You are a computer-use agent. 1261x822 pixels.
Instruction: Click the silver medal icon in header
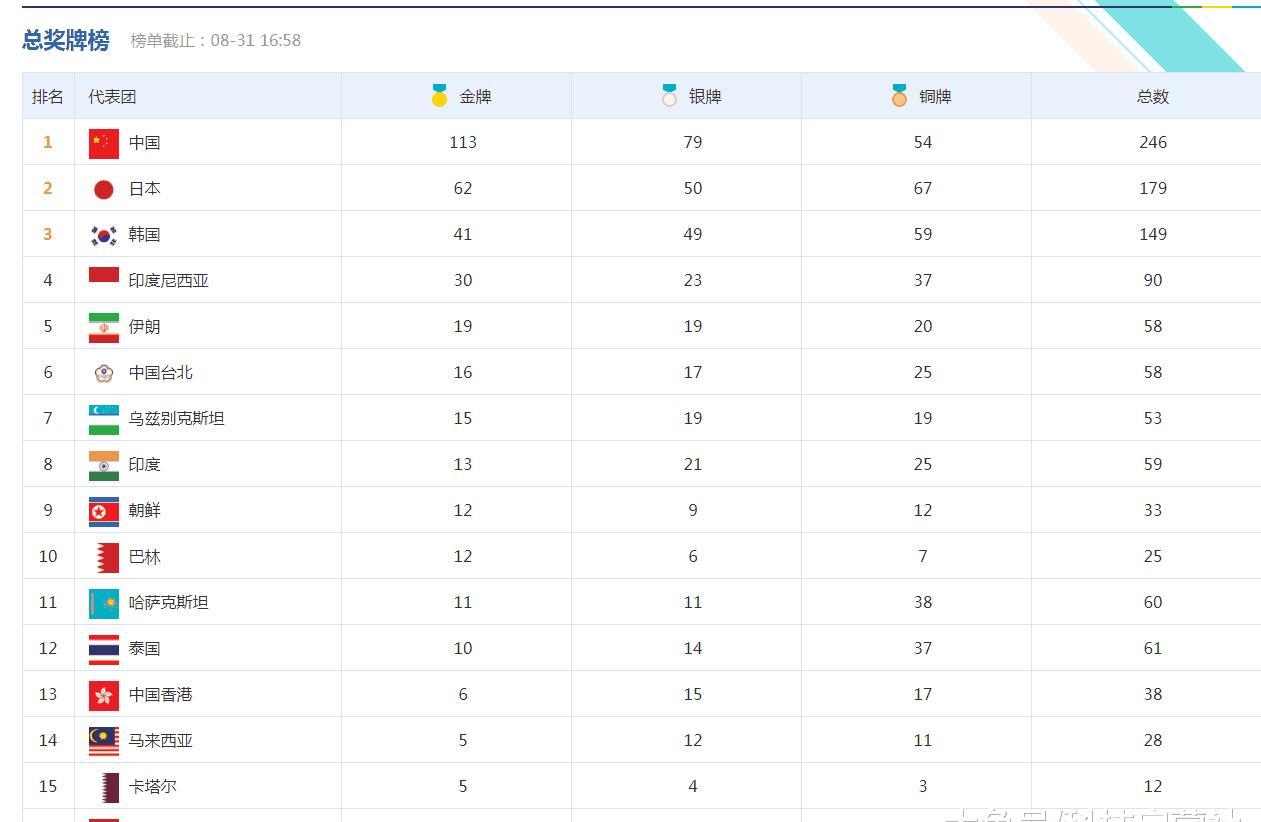tap(669, 96)
